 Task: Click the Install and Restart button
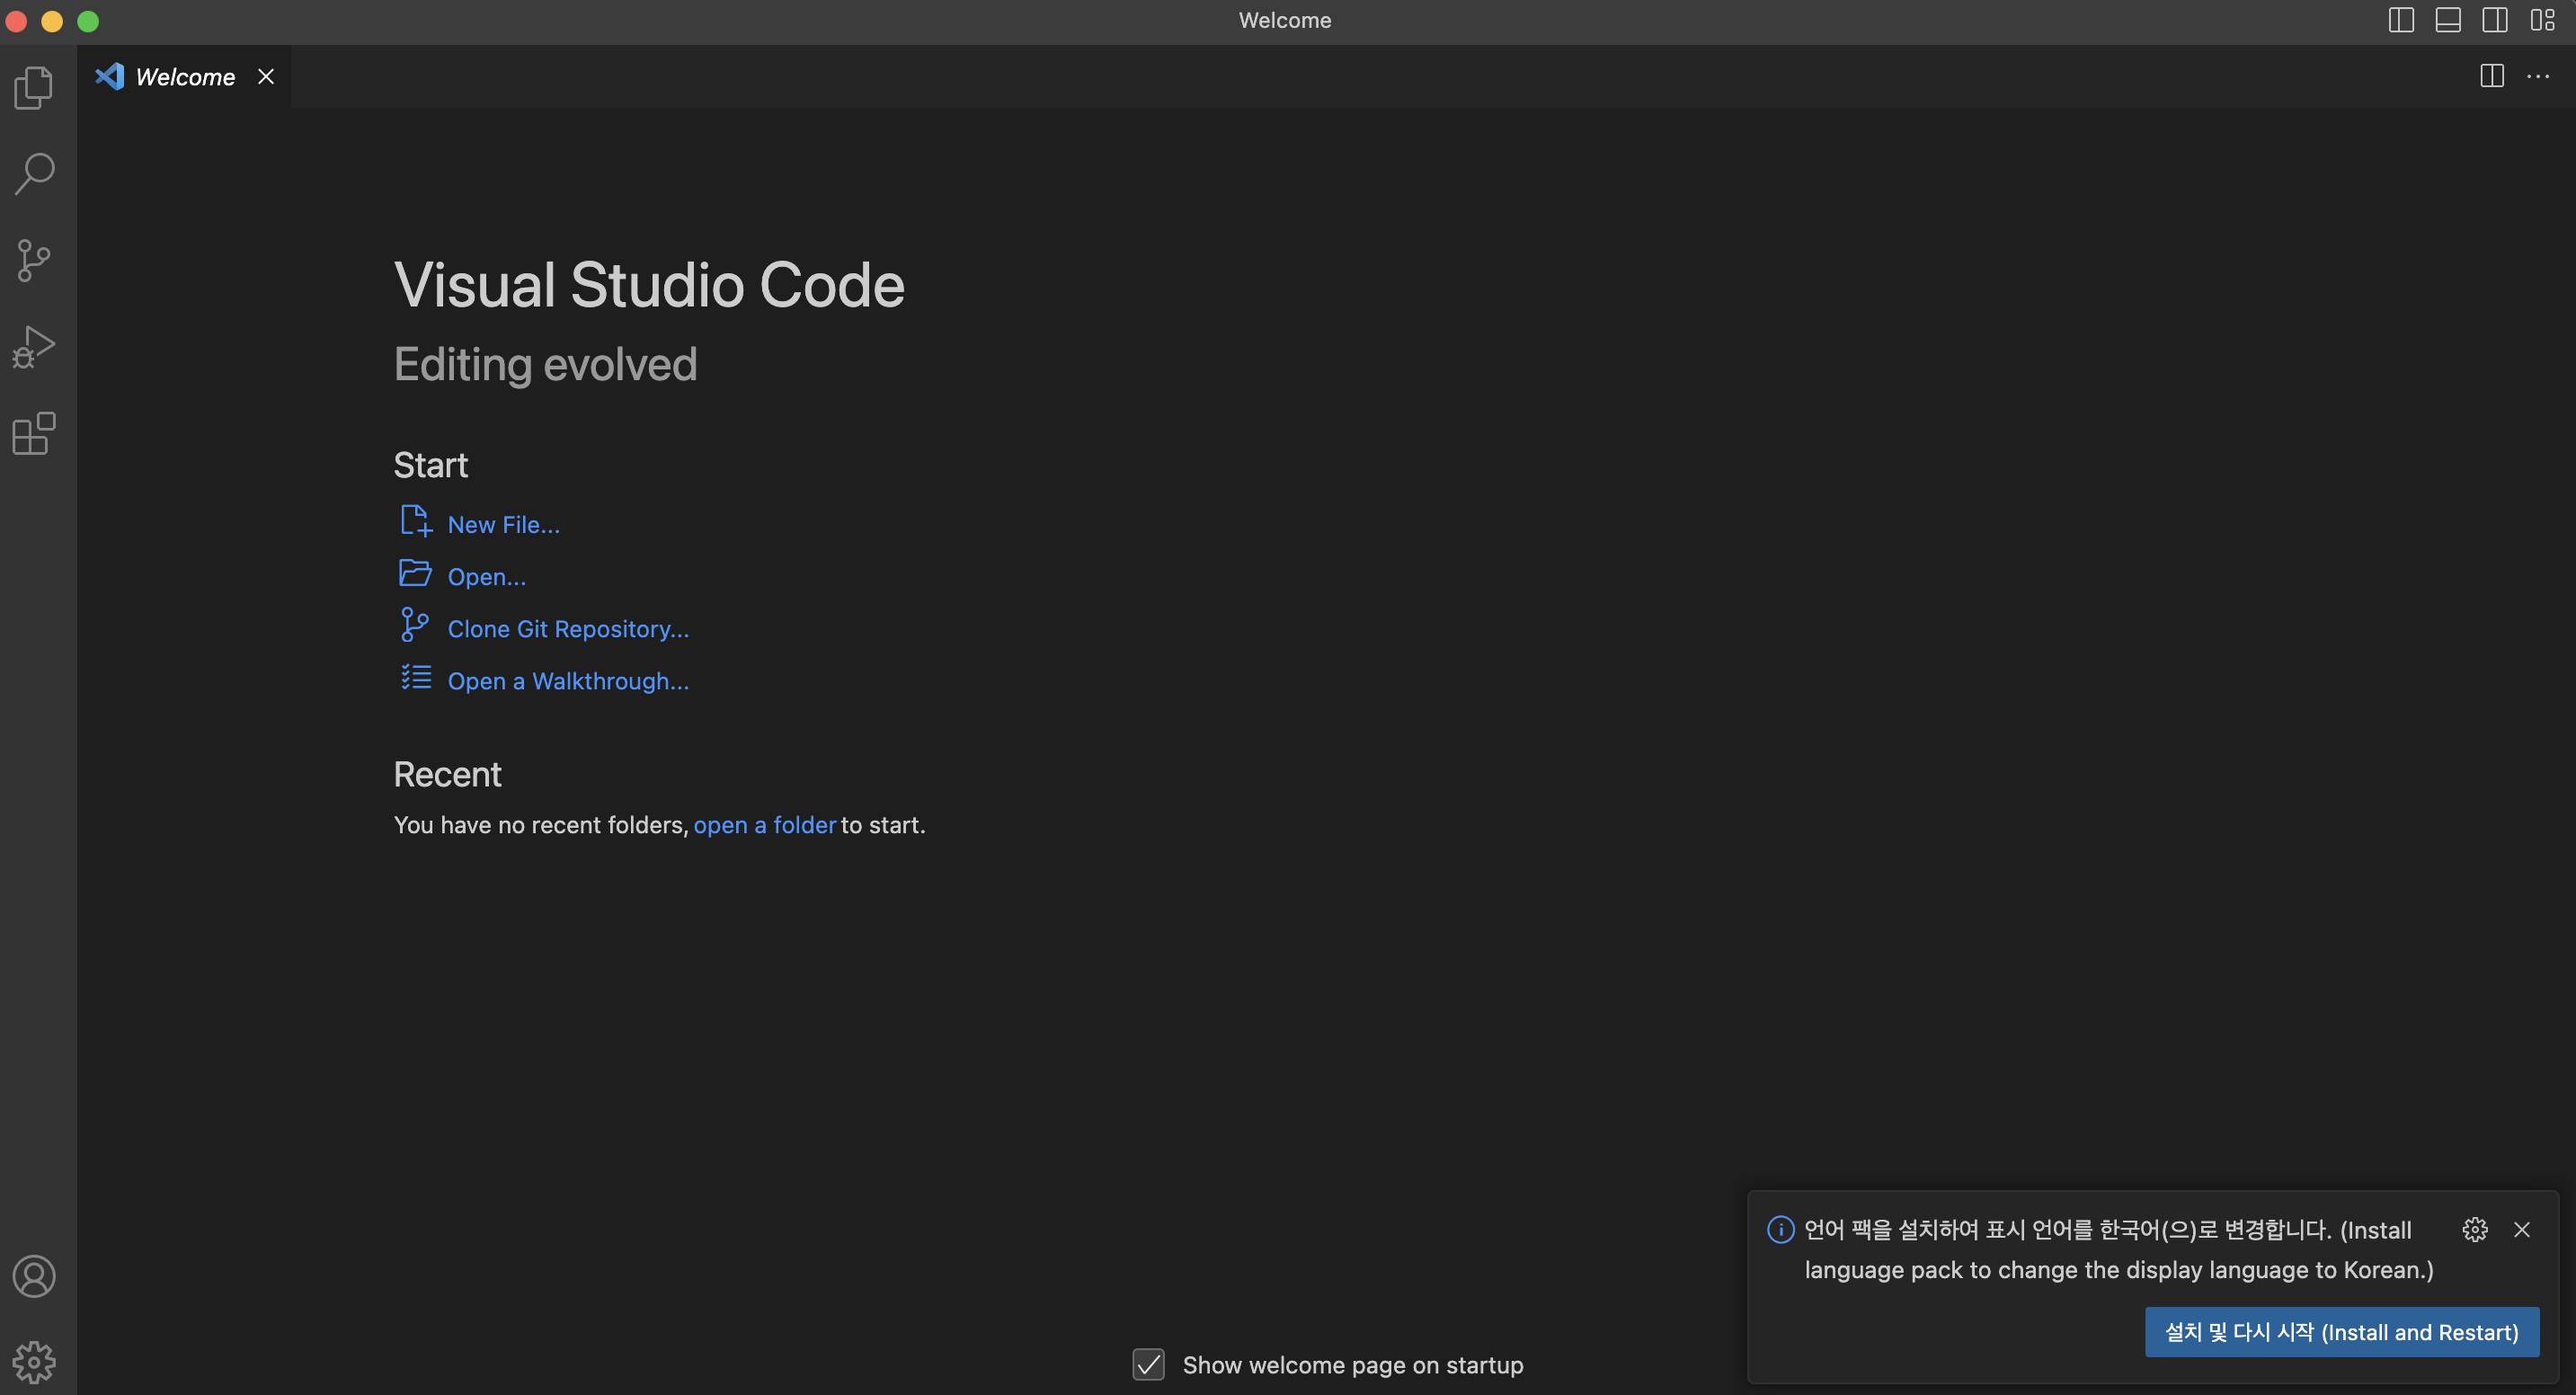2341,1332
